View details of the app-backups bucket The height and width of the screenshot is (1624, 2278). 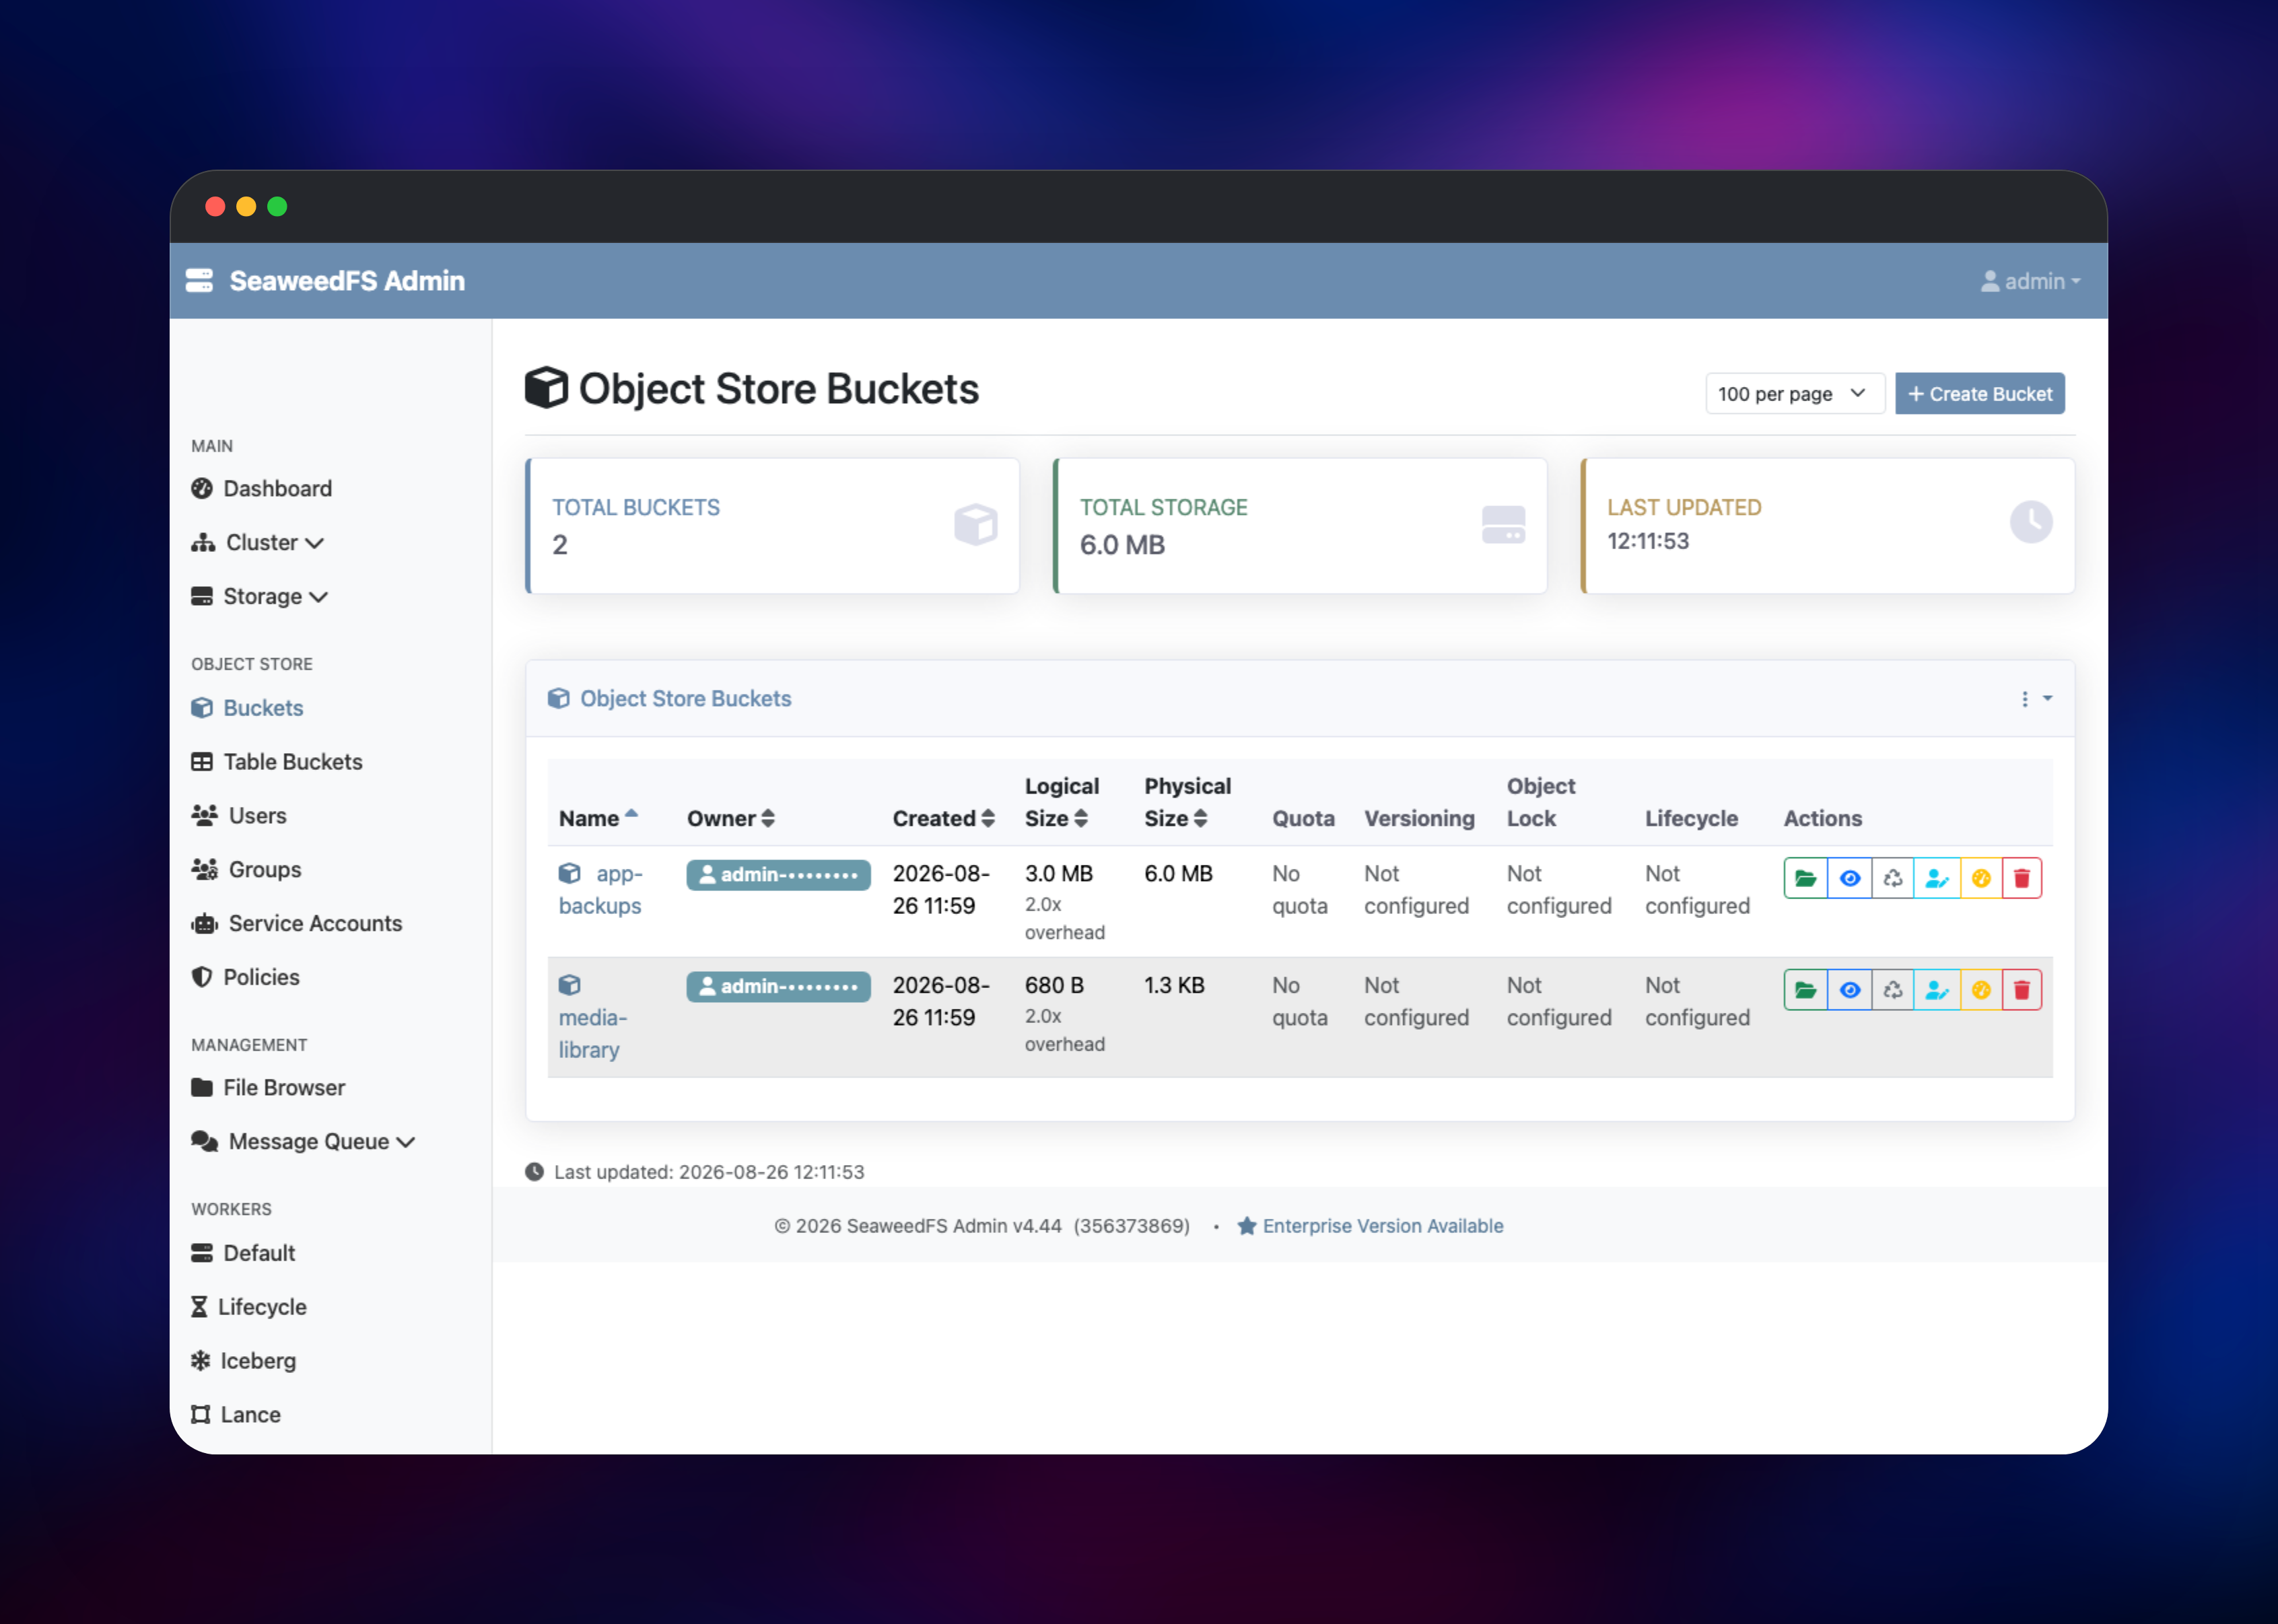(1849, 878)
